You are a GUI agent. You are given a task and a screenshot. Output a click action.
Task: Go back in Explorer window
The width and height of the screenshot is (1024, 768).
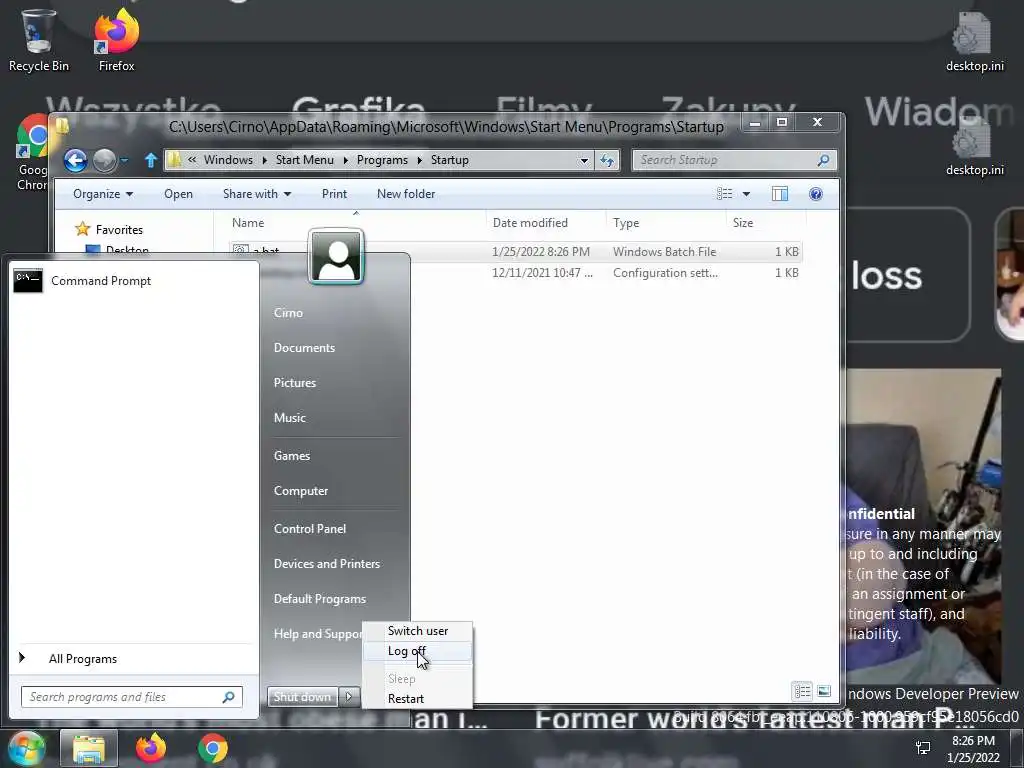75,160
